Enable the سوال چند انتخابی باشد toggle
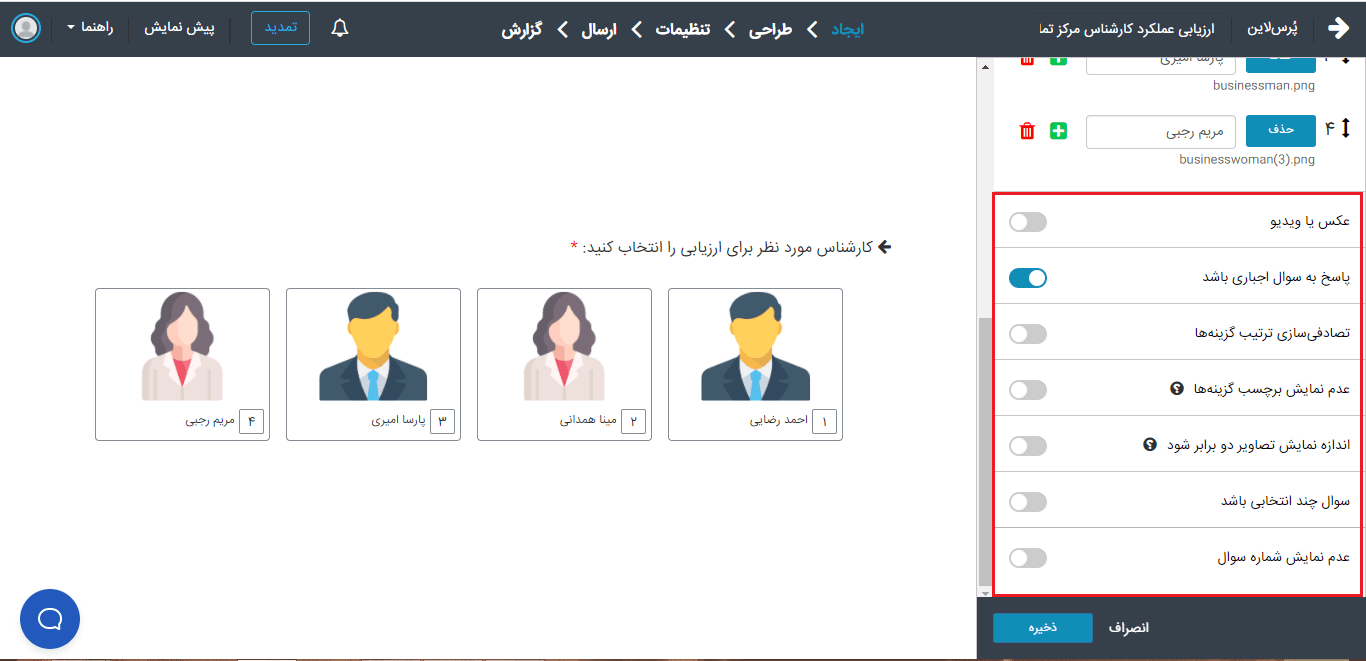The image size is (1366, 661). [x=1028, y=502]
